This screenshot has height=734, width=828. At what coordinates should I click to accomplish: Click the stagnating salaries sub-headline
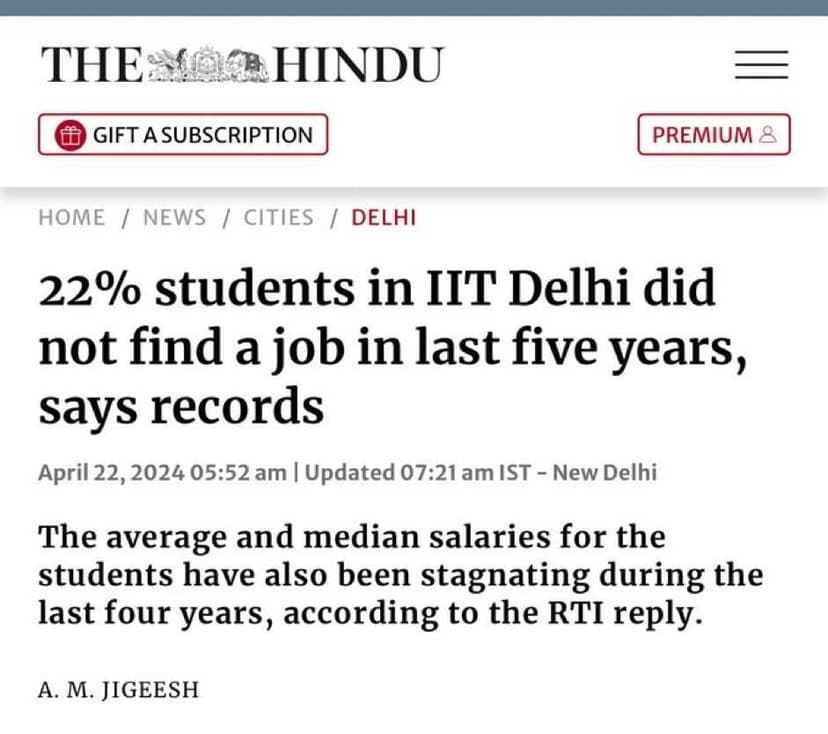(x=400, y=575)
